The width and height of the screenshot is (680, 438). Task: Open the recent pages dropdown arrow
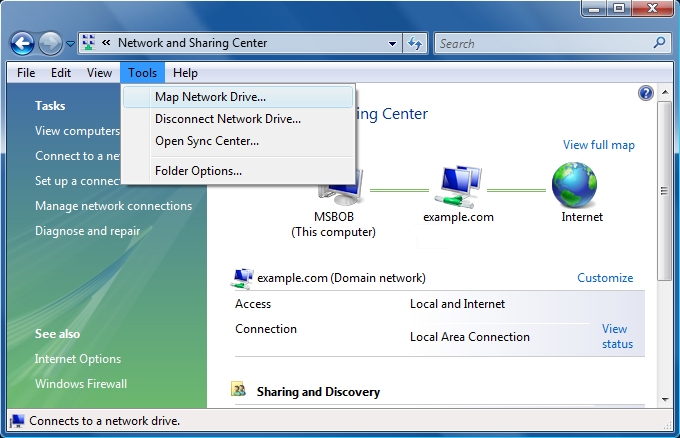[x=70, y=44]
